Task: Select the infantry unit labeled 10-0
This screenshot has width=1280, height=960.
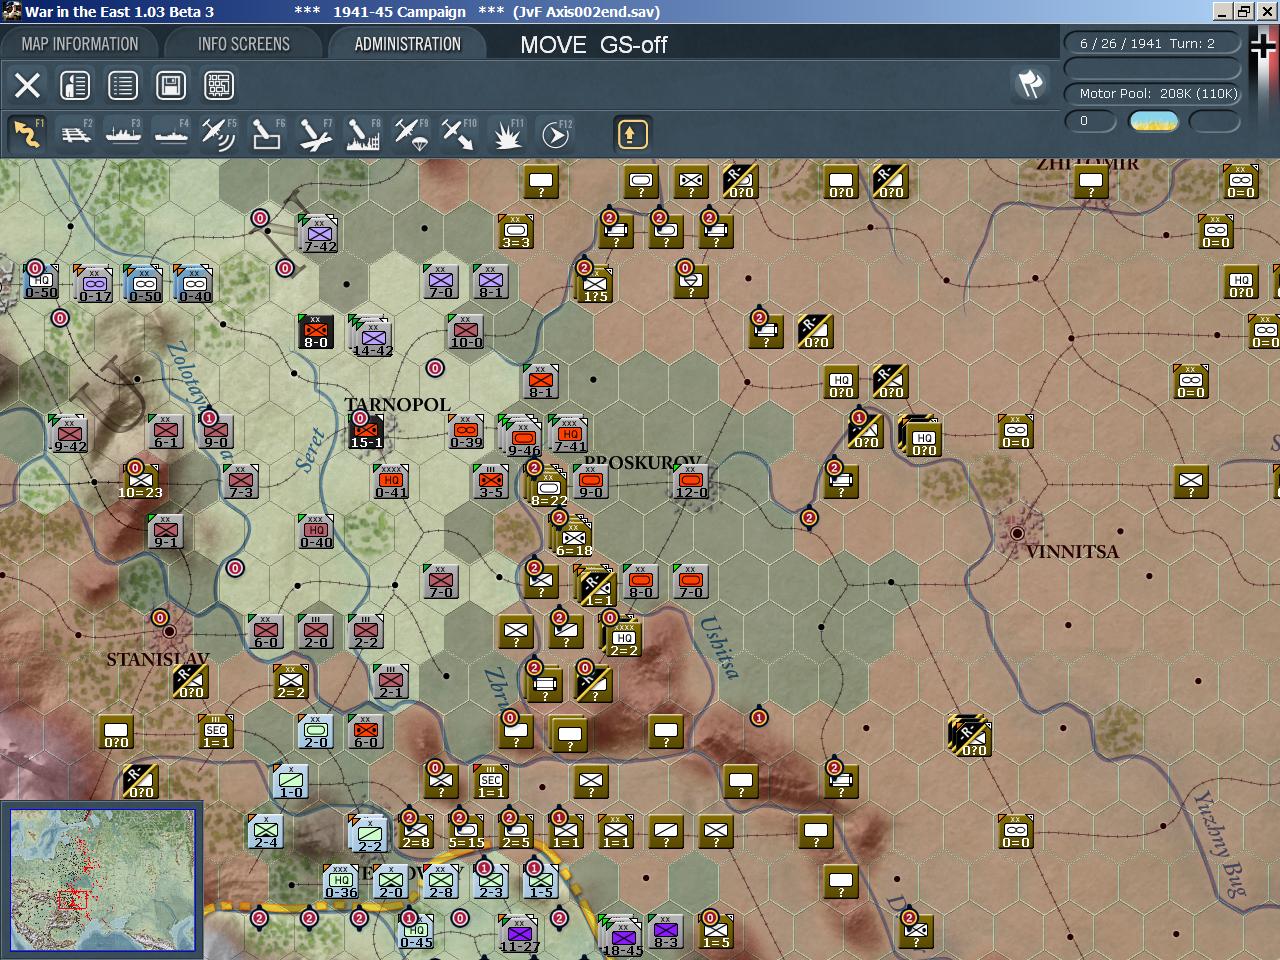Action: (x=466, y=331)
